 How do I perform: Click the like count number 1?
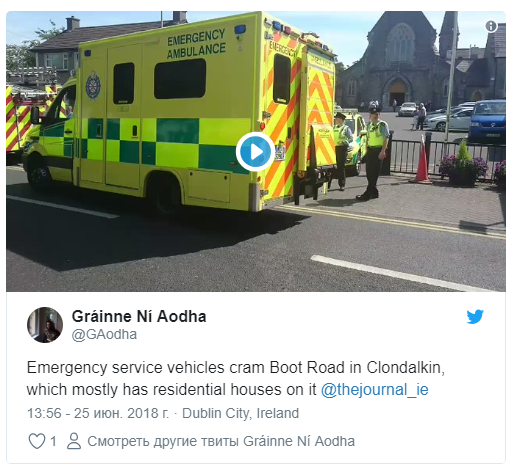click(53, 441)
